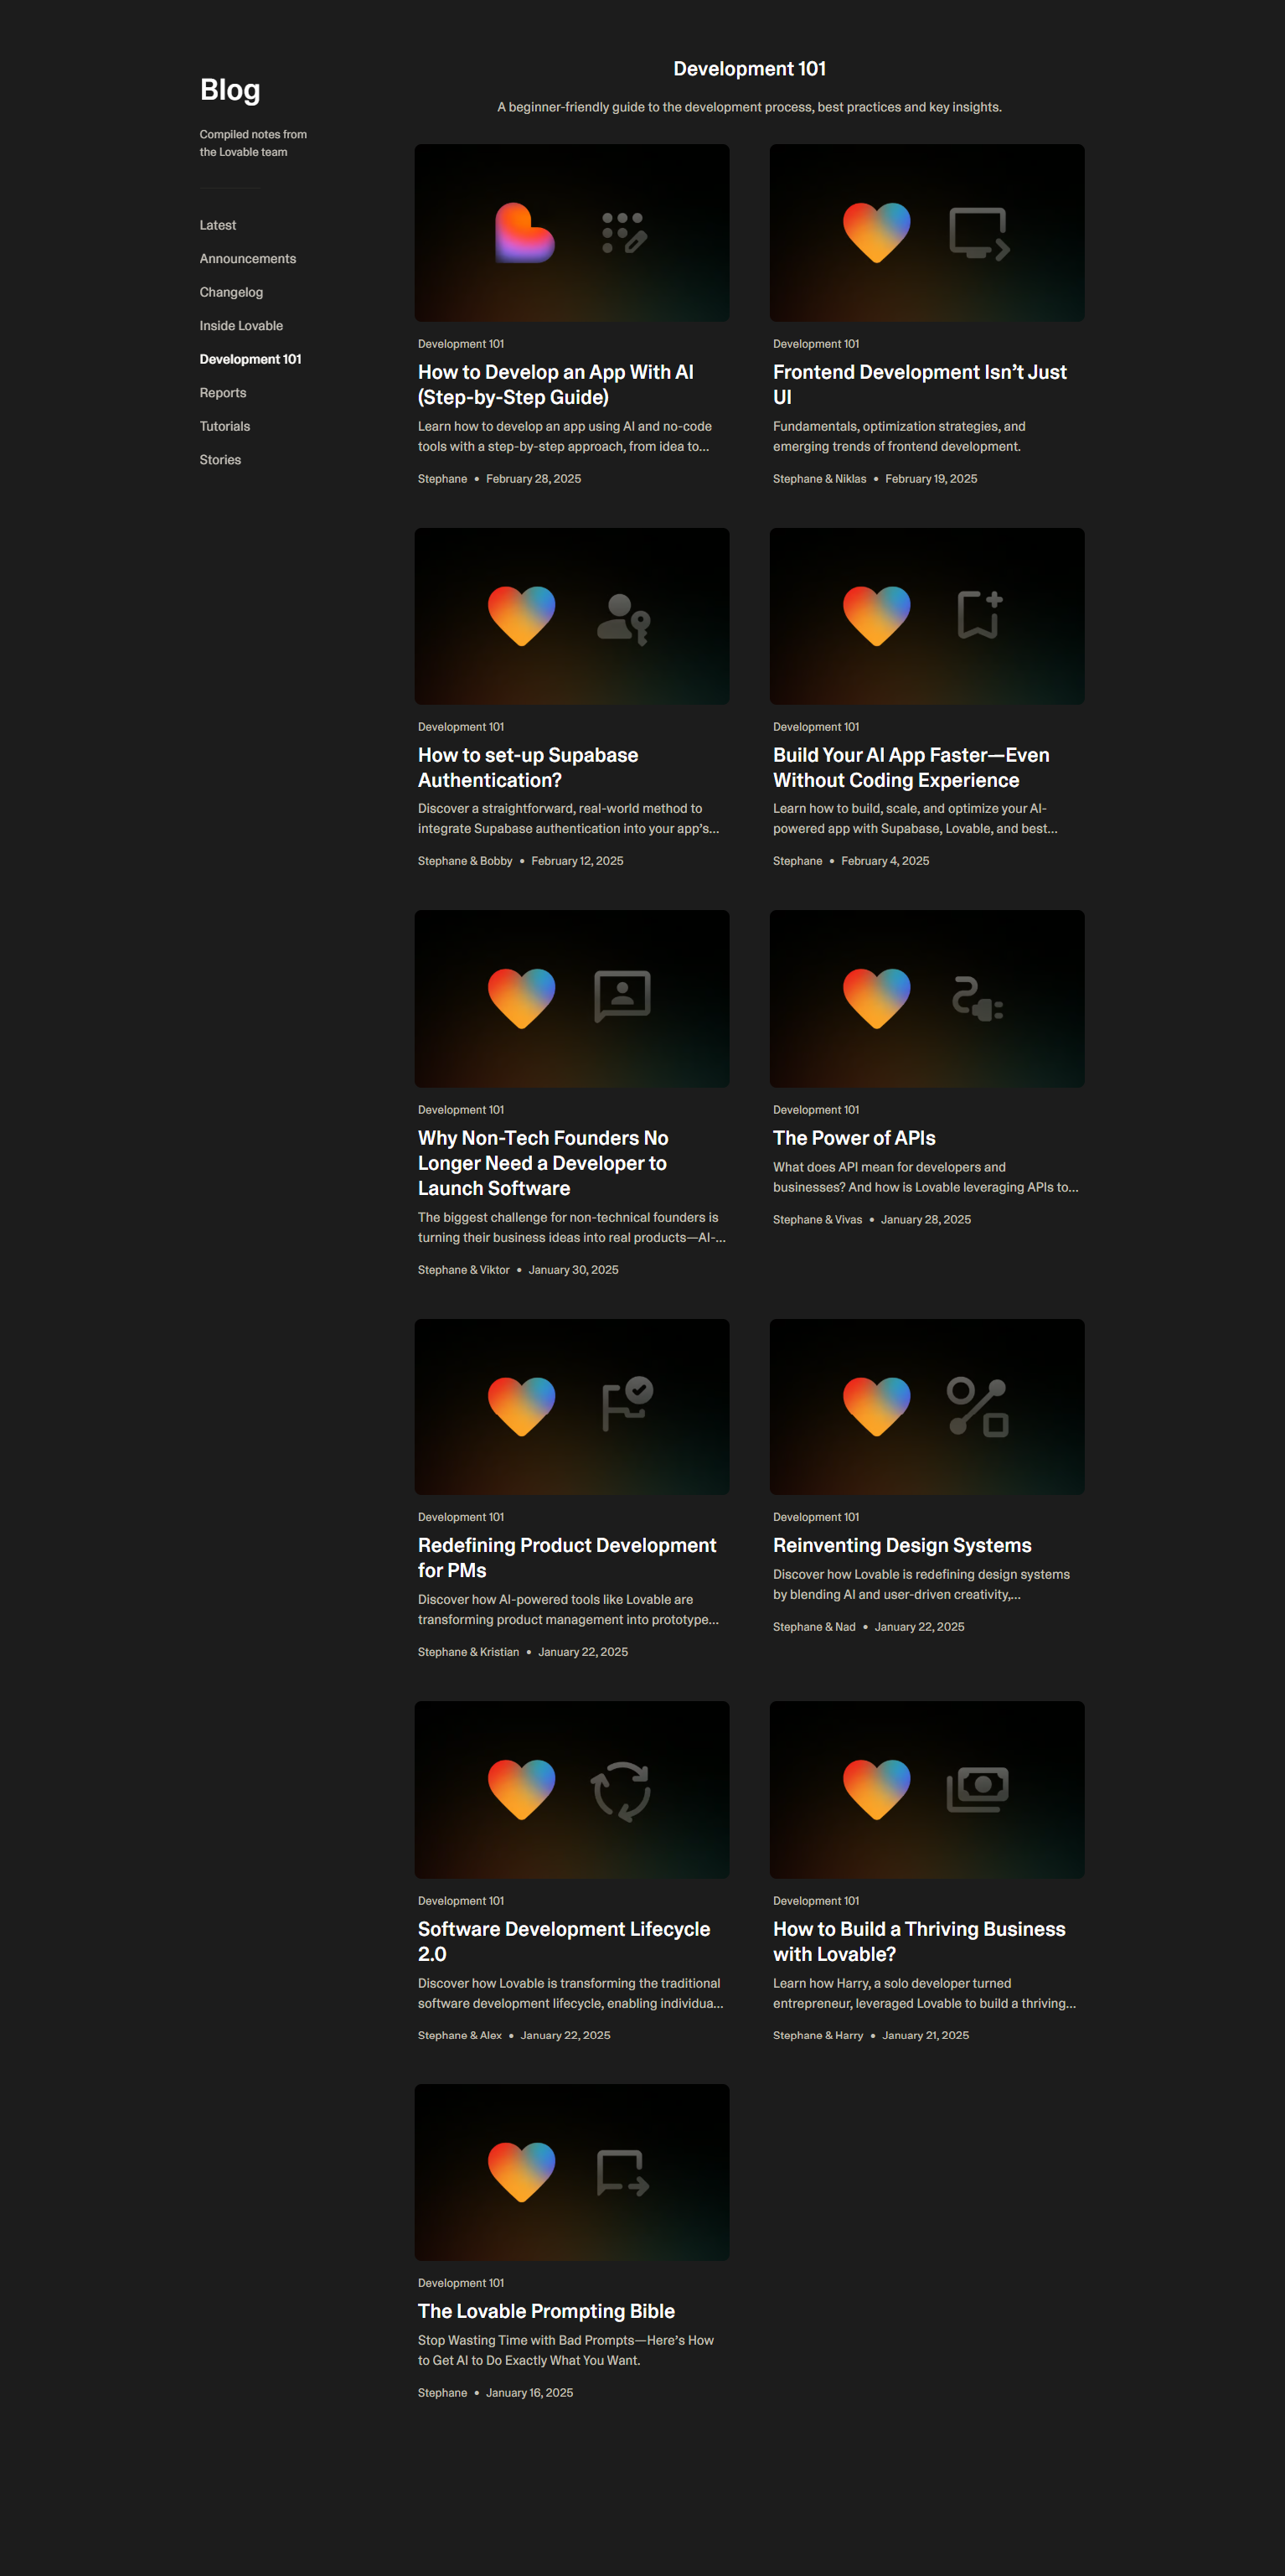Click the Blog heading in the sidebar
Image resolution: width=1285 pixels, height=2576 pixels.
point(230,90)
